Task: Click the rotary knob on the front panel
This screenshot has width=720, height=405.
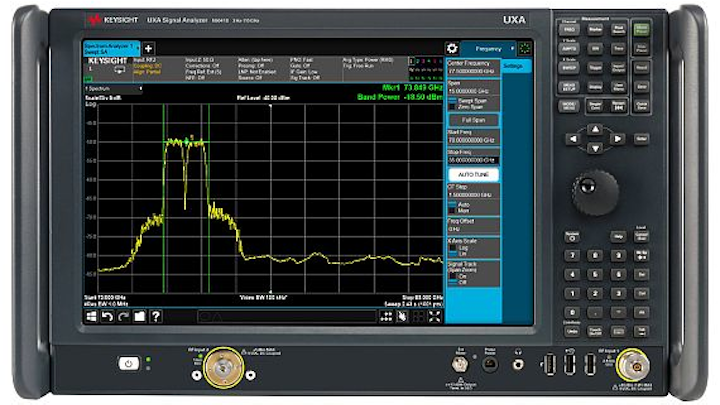Action: (595, 192)
